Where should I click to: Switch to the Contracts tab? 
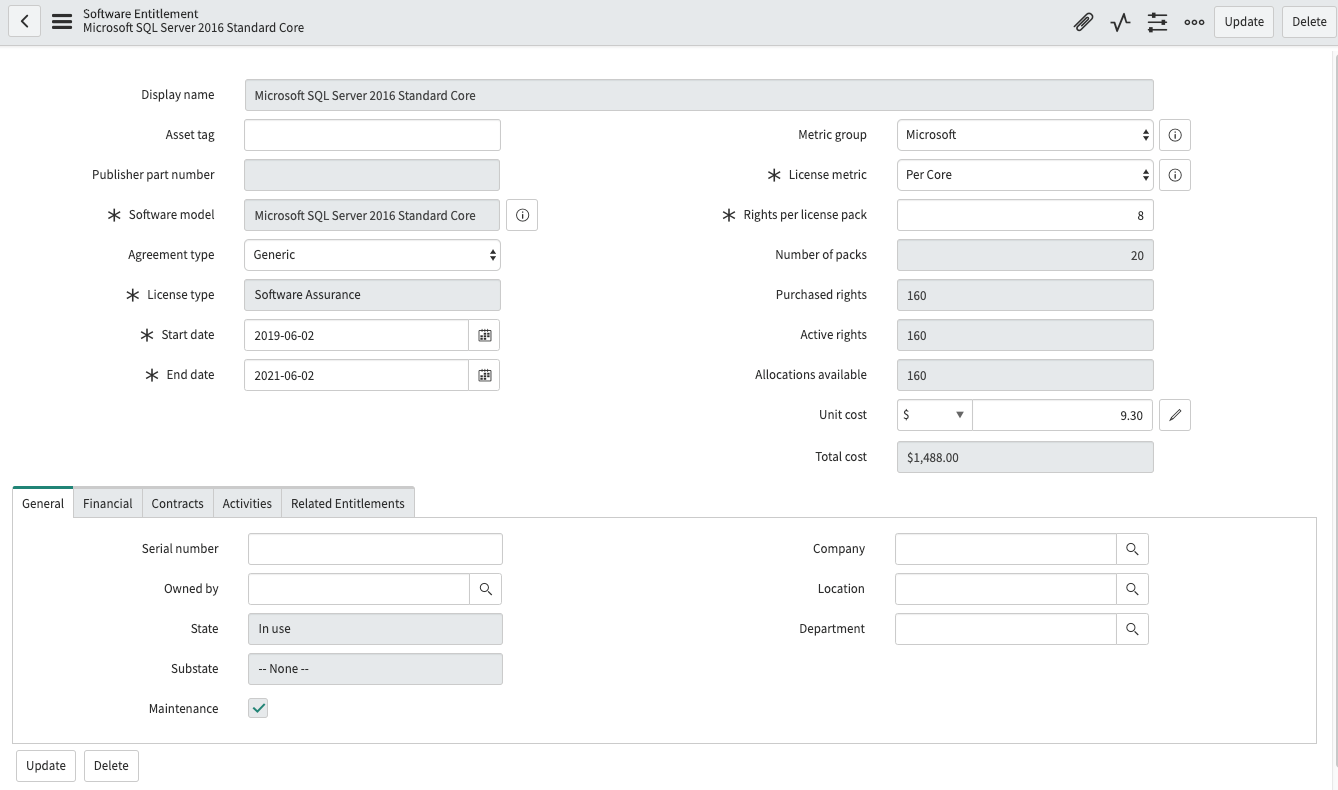178,503
